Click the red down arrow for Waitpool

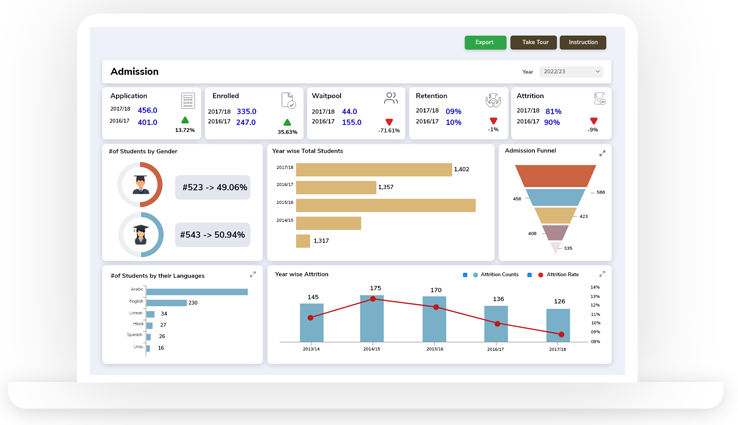(x=389, y=122)
